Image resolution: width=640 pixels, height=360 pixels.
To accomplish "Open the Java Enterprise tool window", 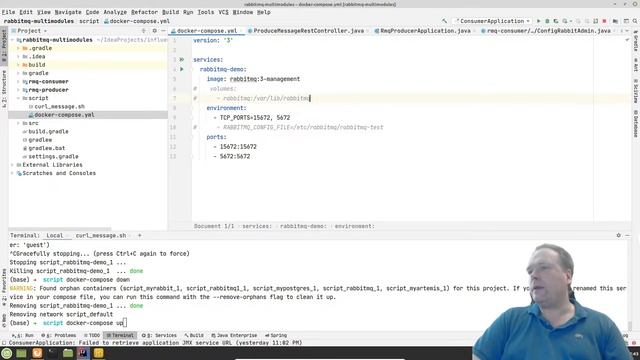I will tap(234, 336).
